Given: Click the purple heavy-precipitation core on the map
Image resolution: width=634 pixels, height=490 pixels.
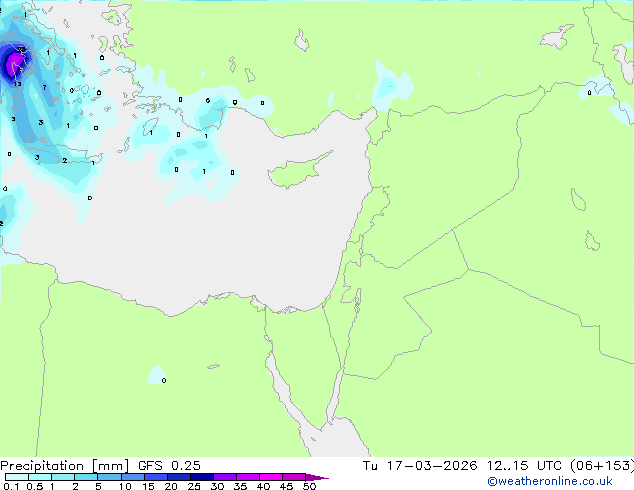Looking at the screenshot, I should coord(15,65).
